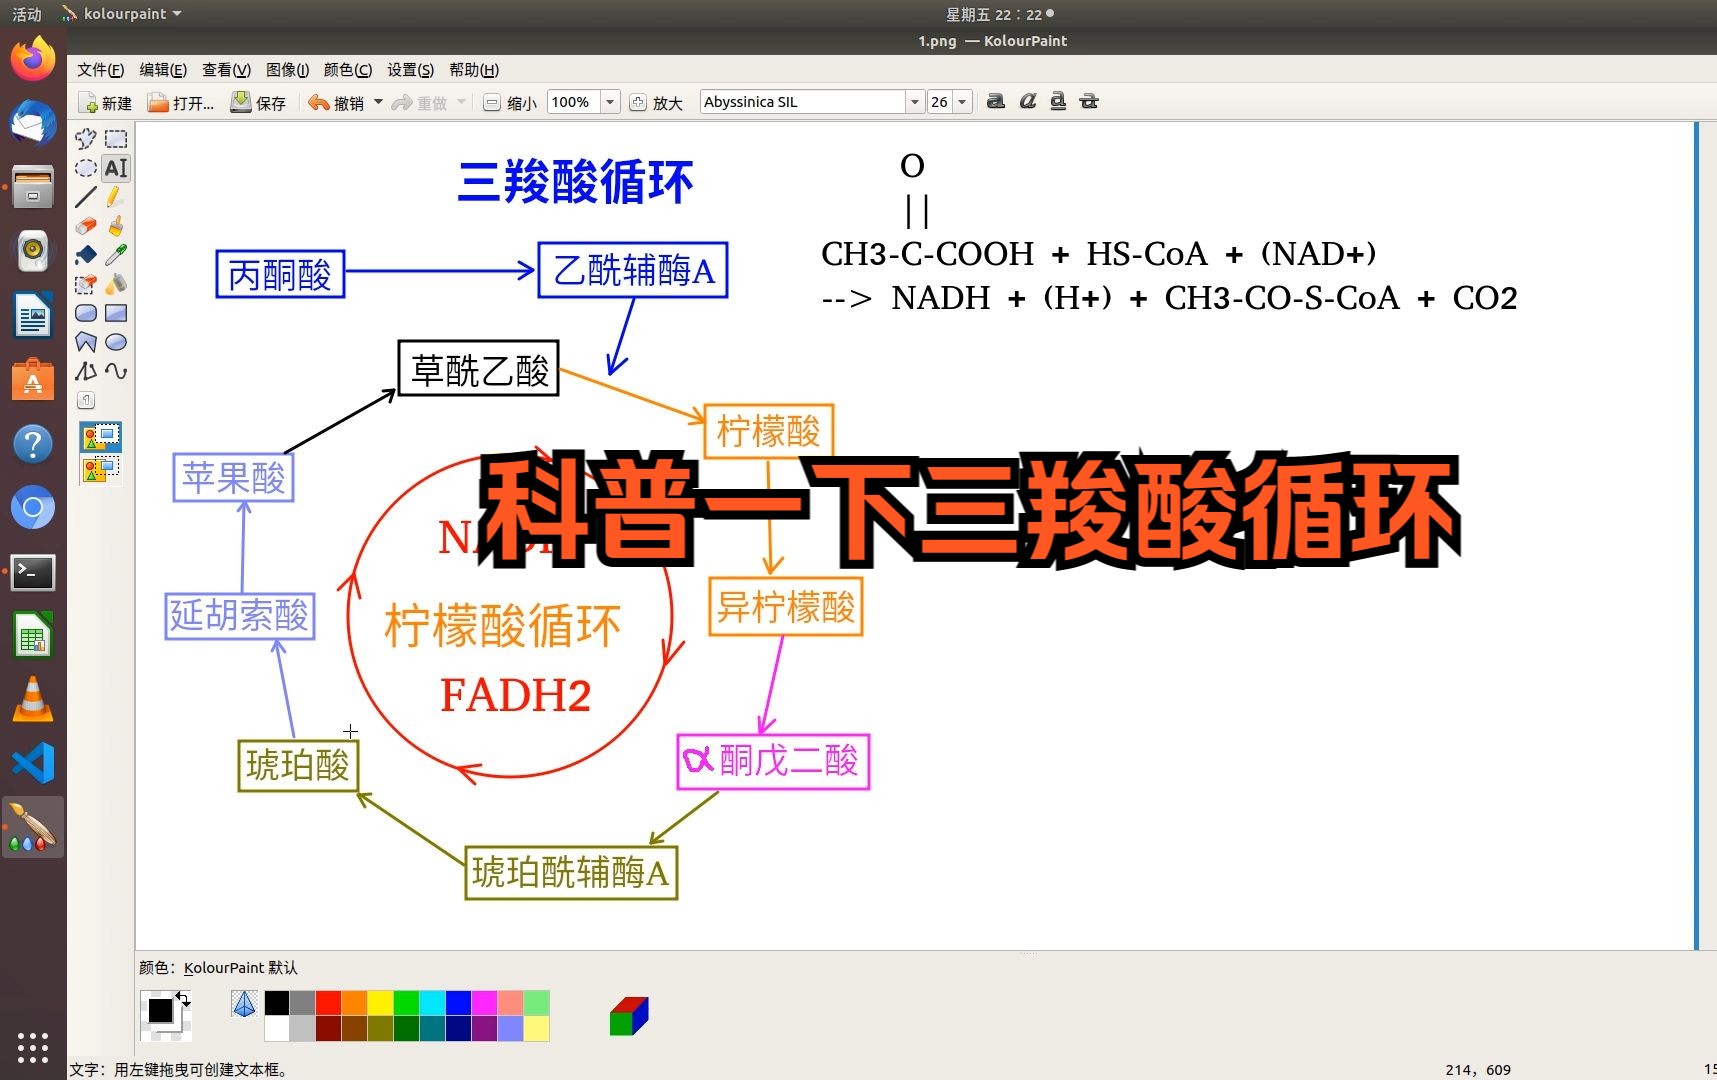
Task: Expand the font size dropdown
Action: click(962, 102)
